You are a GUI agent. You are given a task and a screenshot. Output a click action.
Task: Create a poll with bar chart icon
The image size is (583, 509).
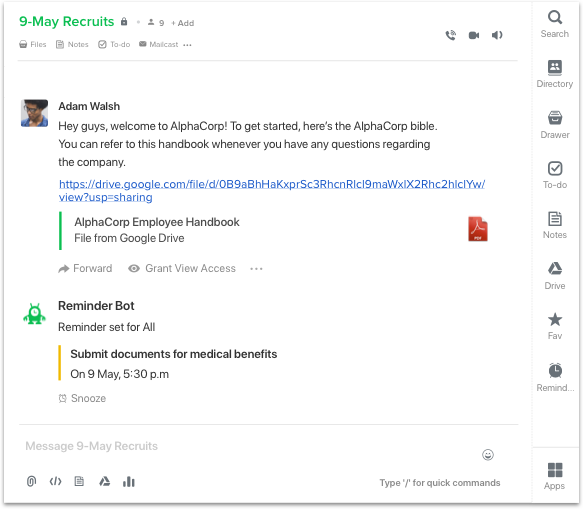click(129, 481)
